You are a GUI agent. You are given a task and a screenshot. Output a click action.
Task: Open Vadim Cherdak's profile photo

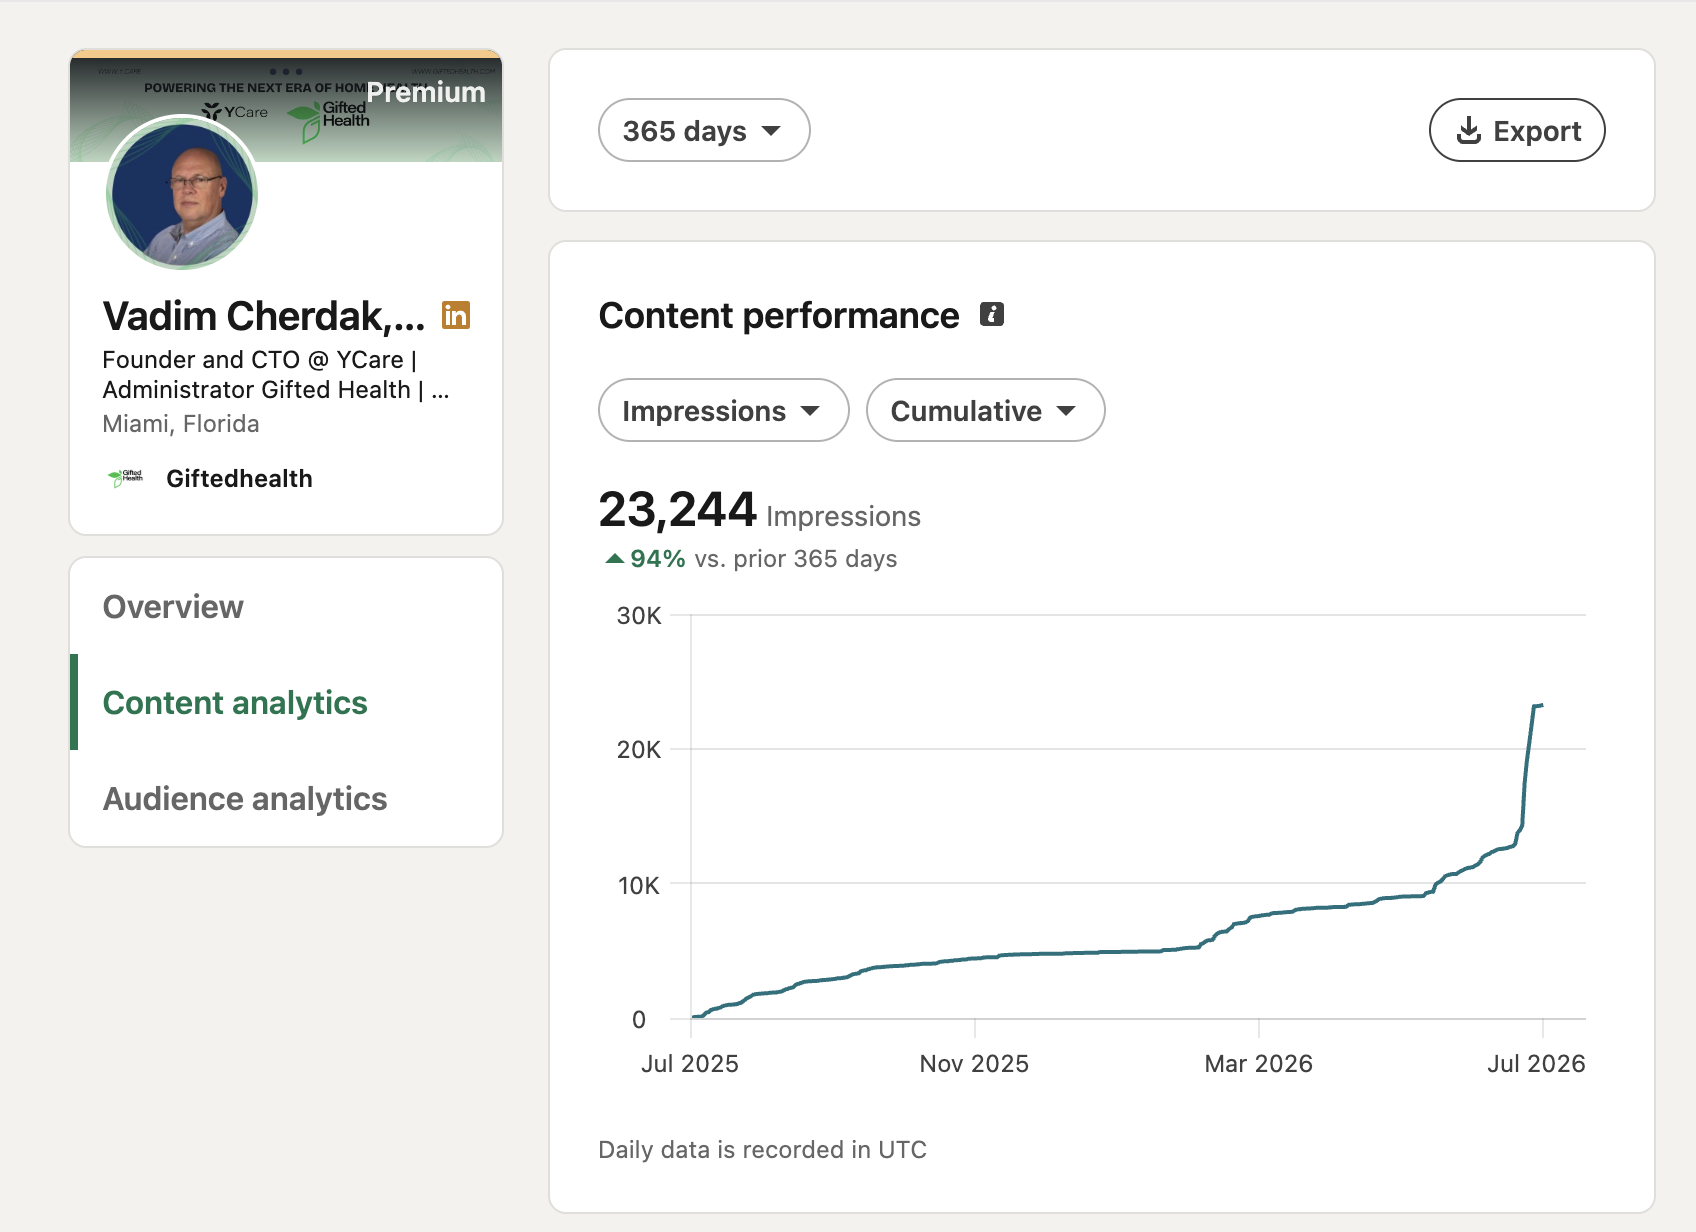(x=182, y=193)
